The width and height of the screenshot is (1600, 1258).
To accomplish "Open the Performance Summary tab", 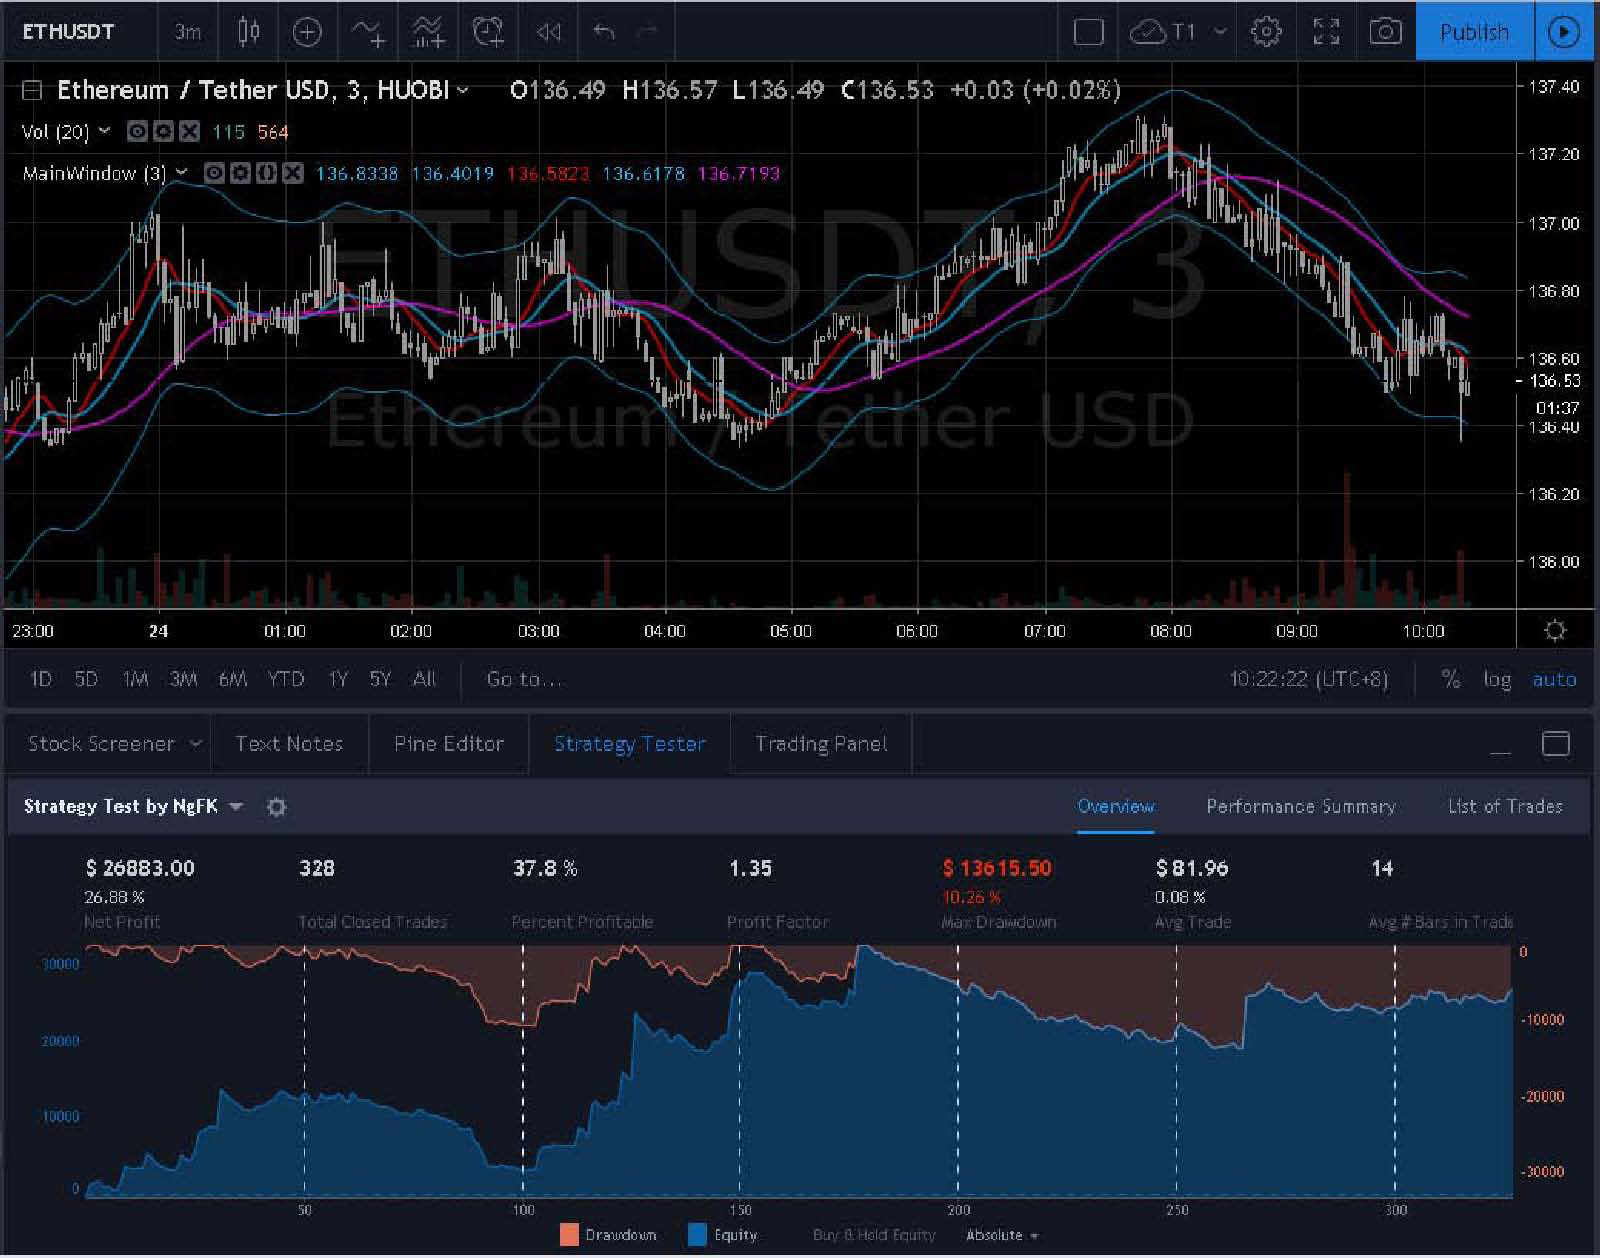I will 1301,806.
